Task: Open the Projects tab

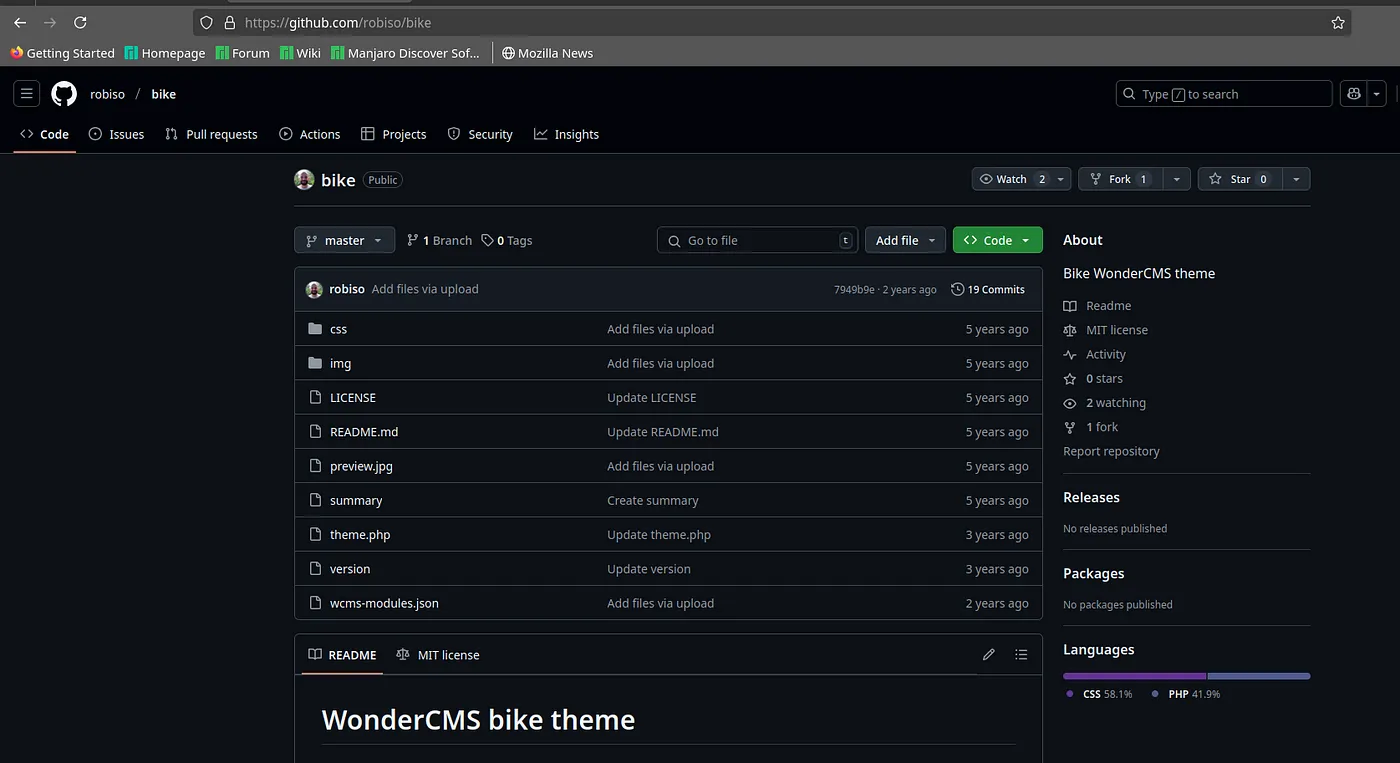Action: [394, 134]
